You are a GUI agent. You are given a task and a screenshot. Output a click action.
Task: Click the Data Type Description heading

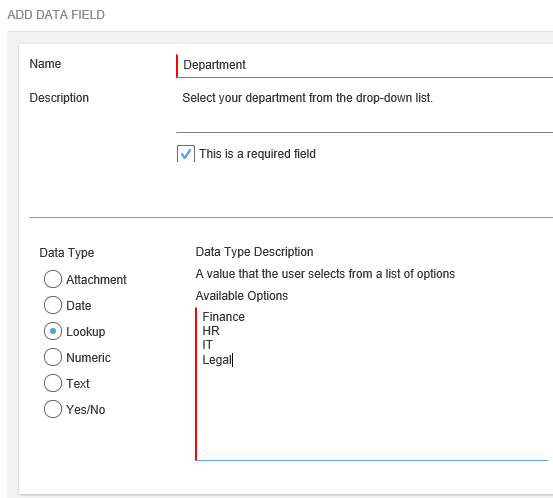click(254, 252)
